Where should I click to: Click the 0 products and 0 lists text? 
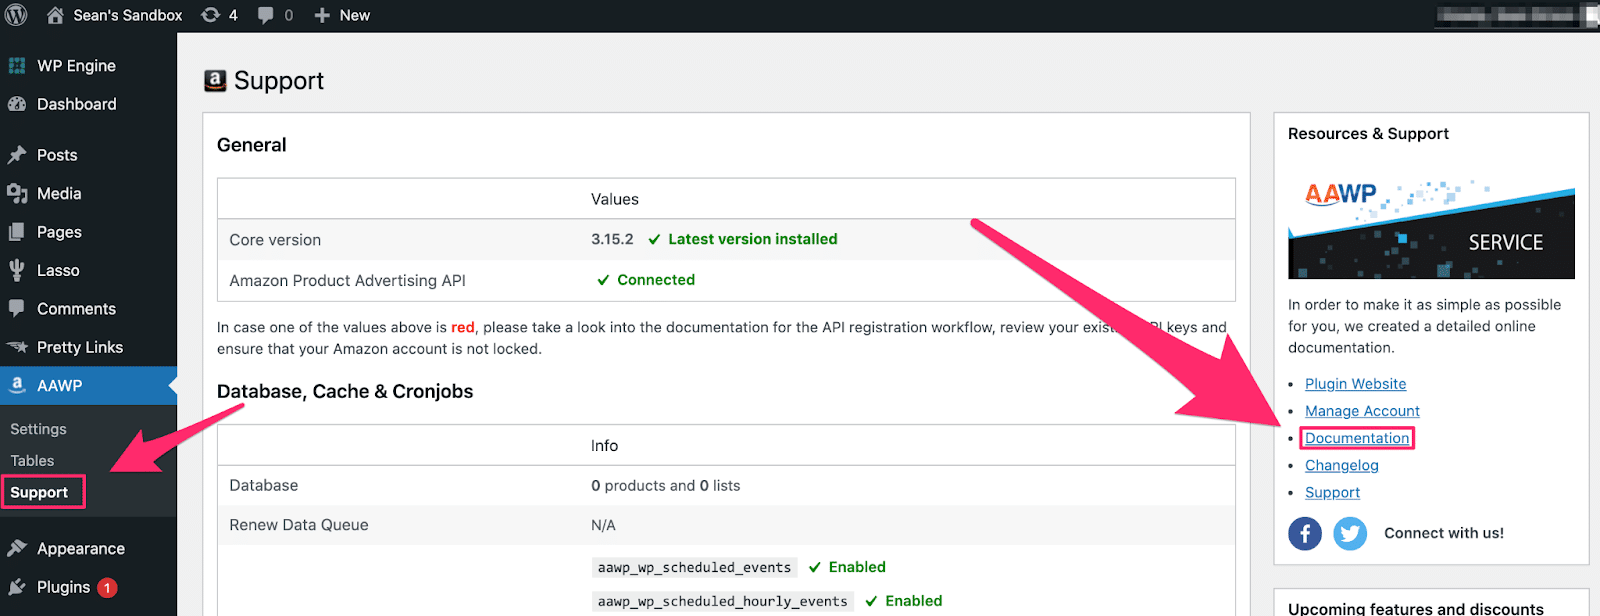(666, 485)
